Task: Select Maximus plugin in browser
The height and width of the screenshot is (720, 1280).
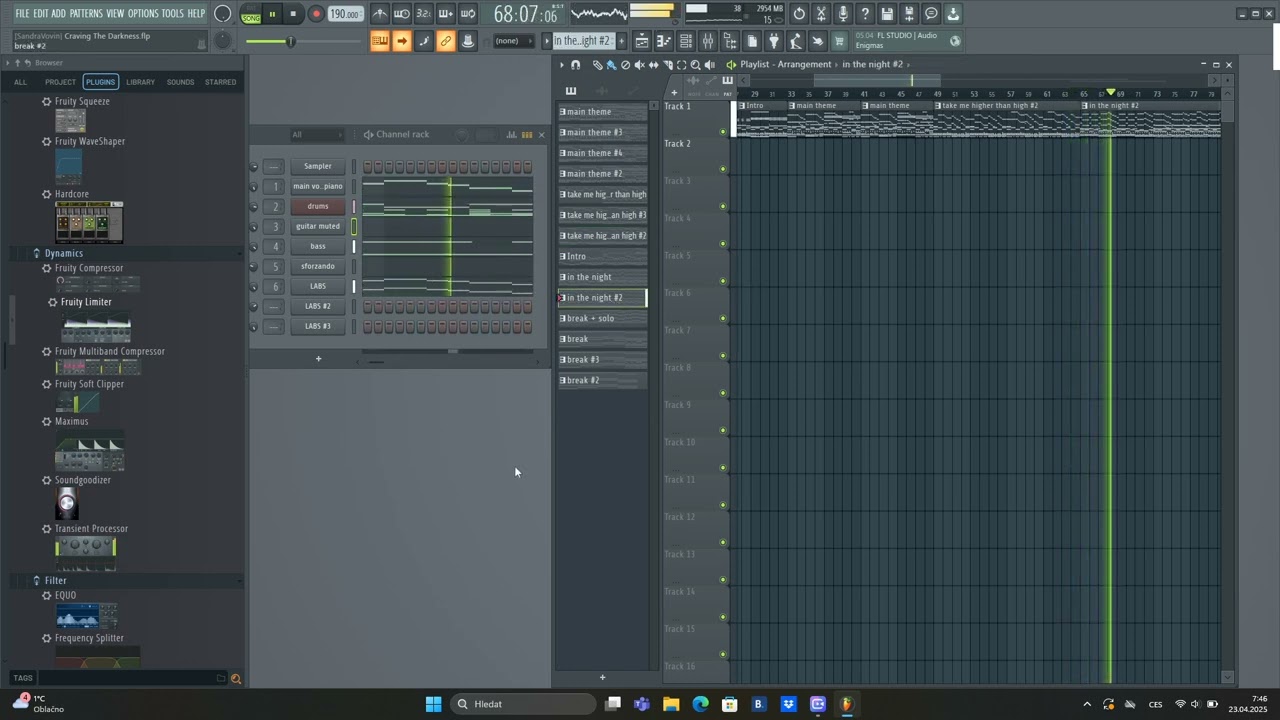Action: (x=72, y=421)
